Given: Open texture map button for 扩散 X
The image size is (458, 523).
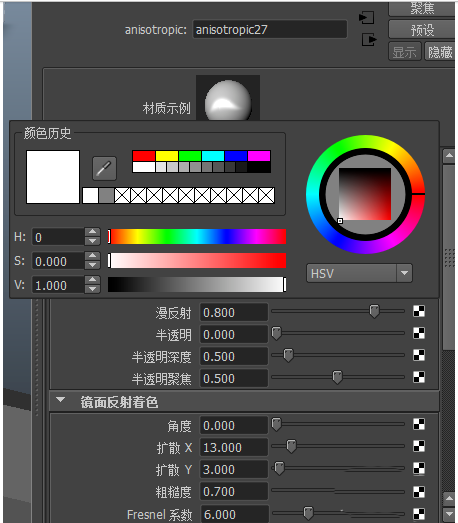Looking at the screenshot, I should click(x=419, y=446).
